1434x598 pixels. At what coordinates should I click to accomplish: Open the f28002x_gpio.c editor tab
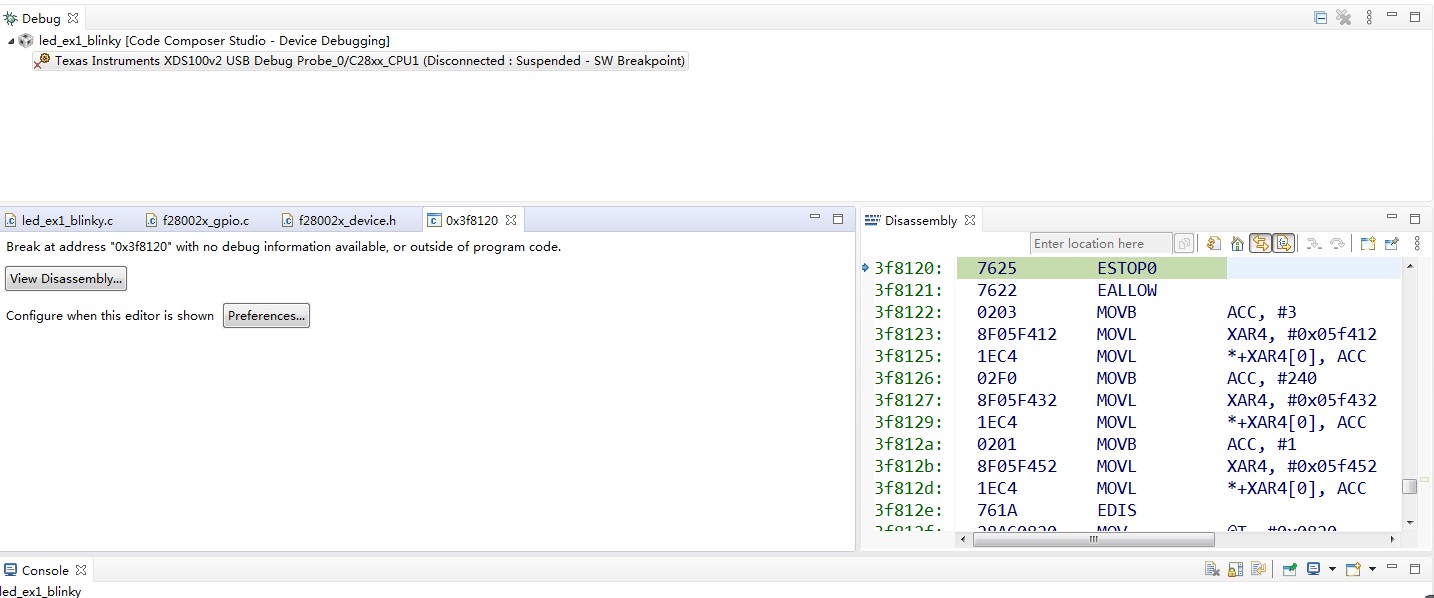(204, 220)
